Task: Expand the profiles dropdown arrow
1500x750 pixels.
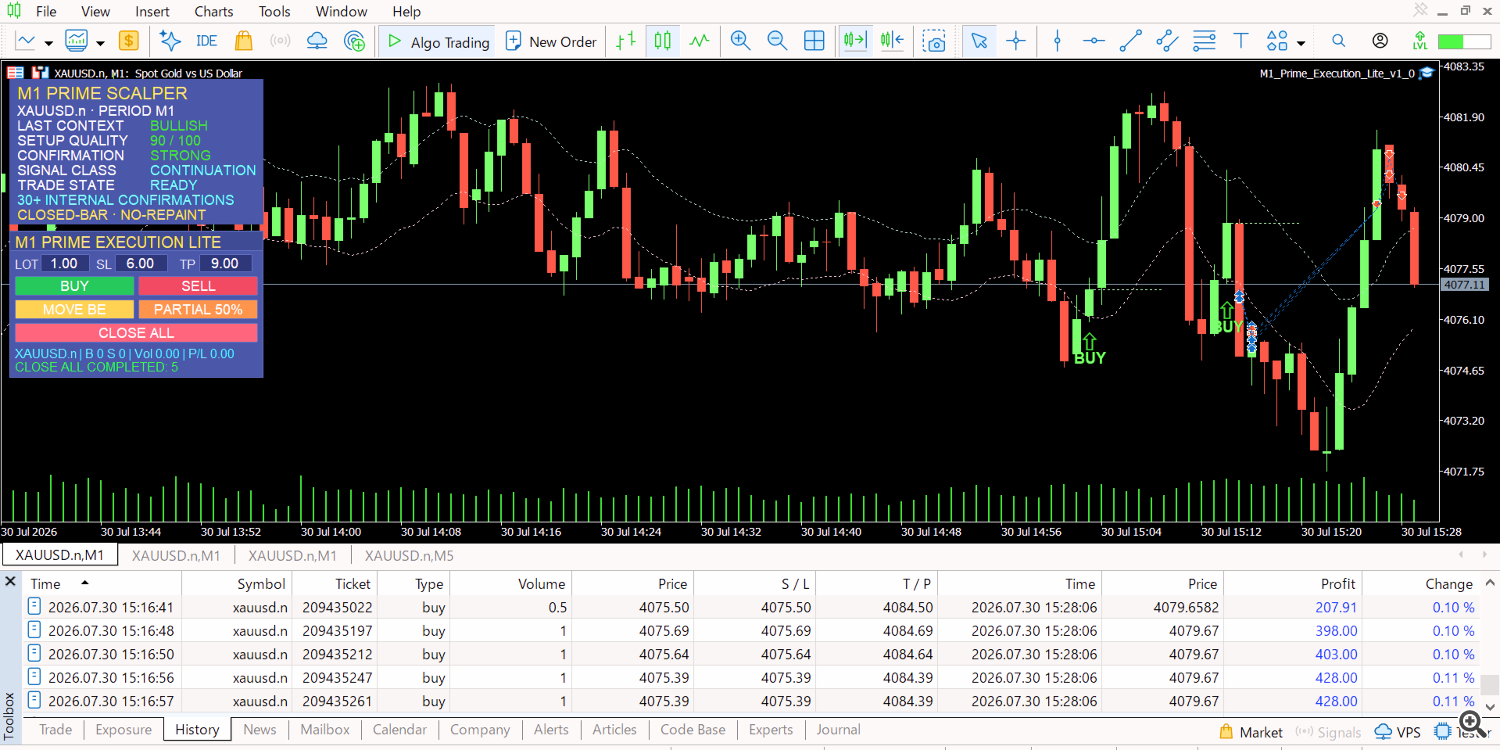Action: pos(101,42)
